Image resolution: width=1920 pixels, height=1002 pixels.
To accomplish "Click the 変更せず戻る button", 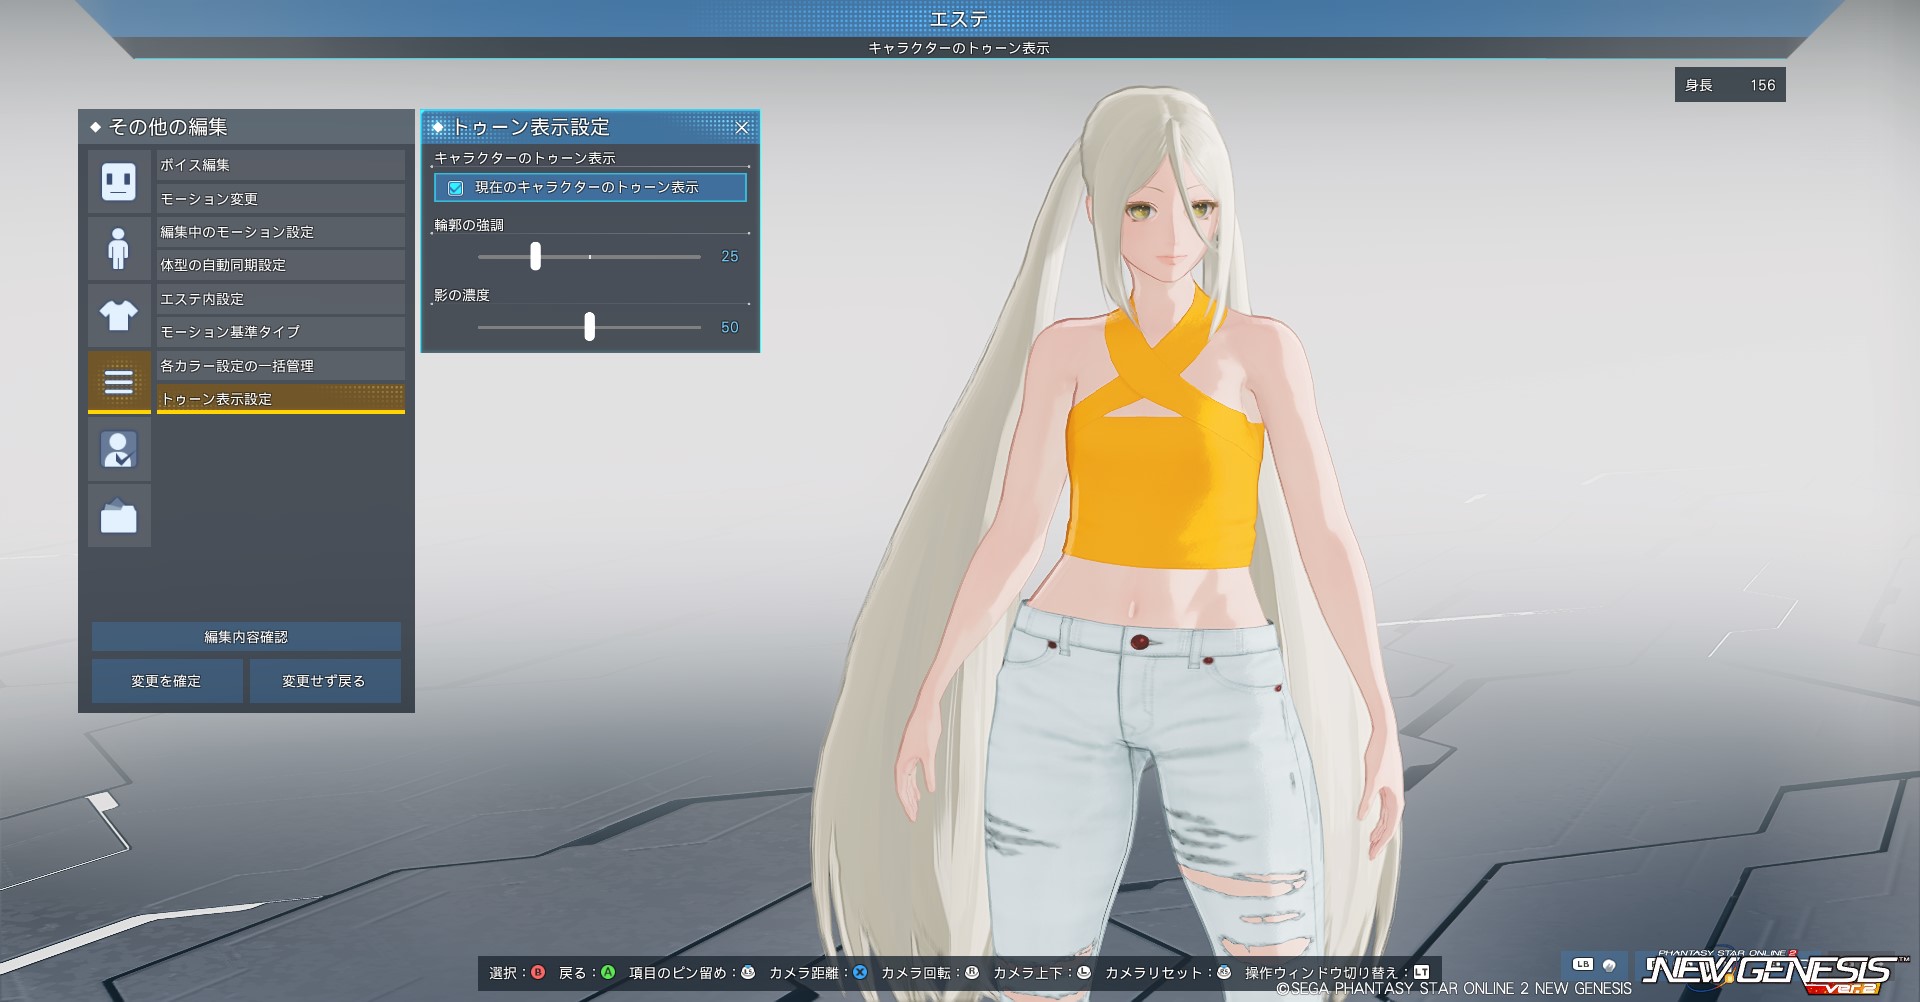I will 325,681.
